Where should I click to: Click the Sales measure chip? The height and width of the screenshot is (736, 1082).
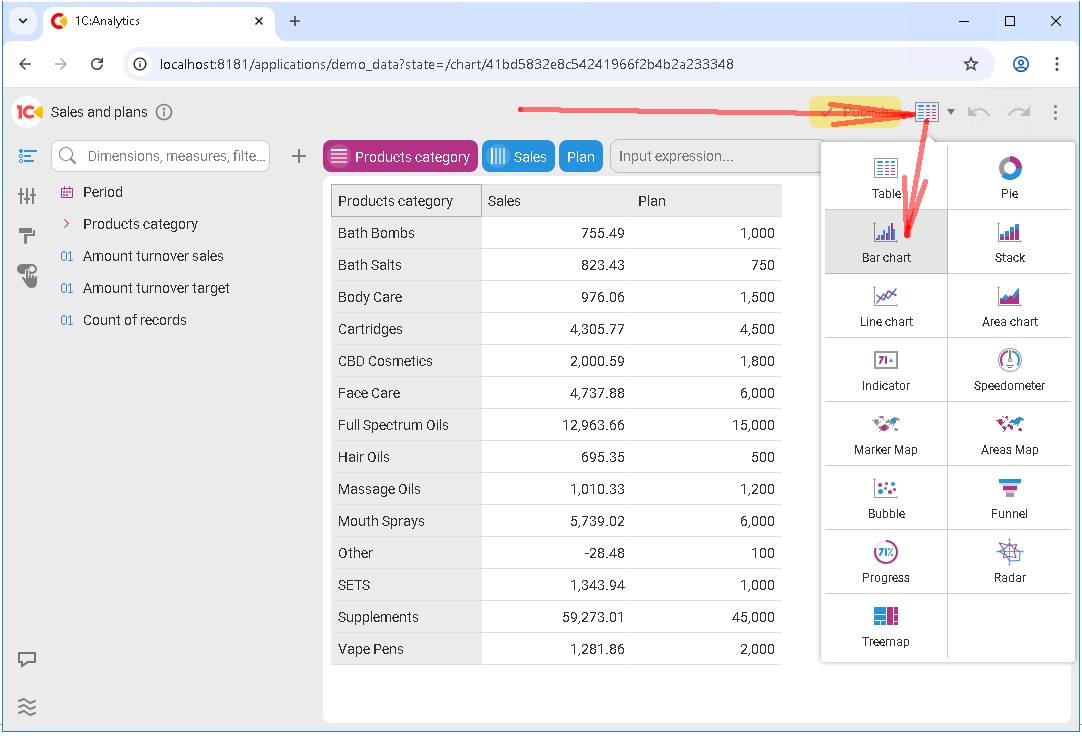pos(518,156)
